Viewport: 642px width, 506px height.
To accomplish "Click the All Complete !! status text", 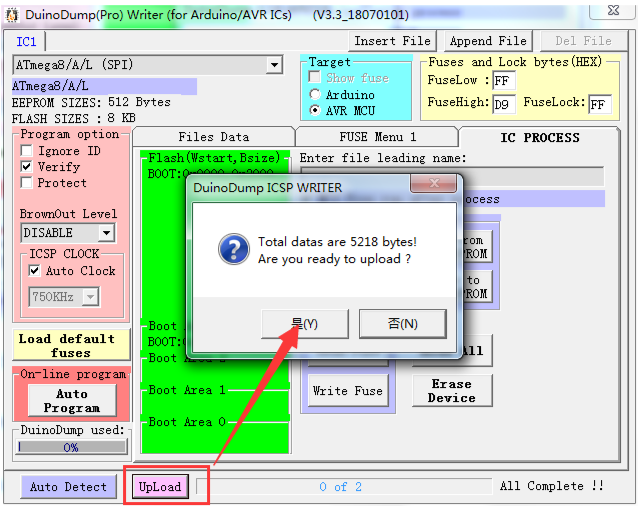I will (x=552, y=486).
